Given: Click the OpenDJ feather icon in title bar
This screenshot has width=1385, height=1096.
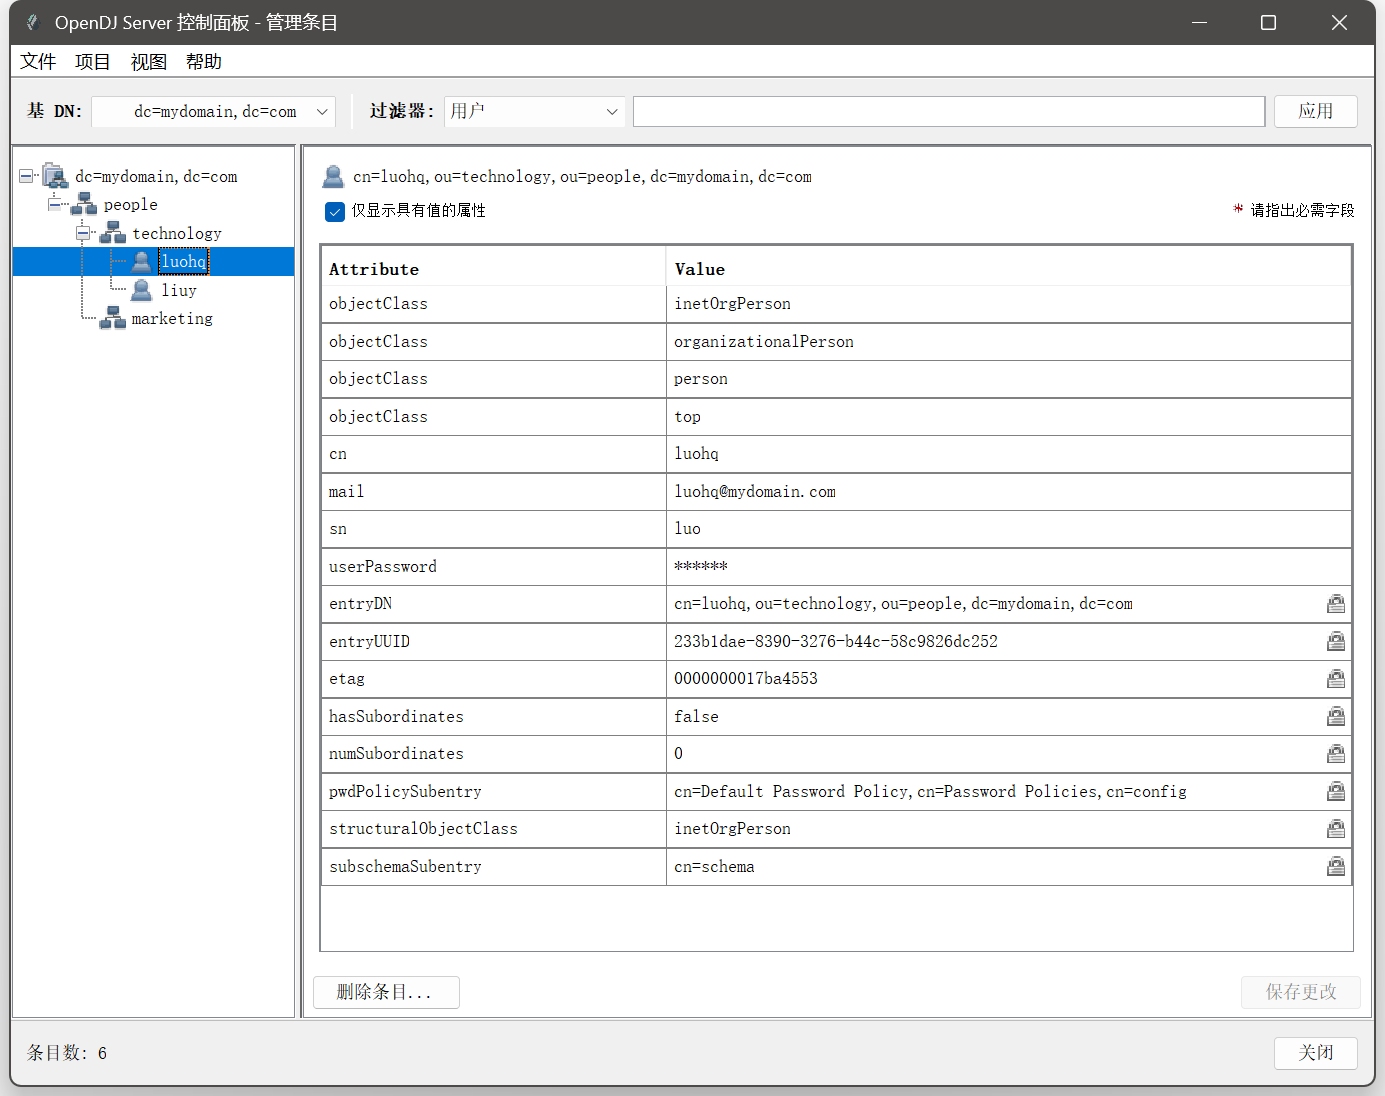Looking at the screenshot, I should [x=32, y=22].
